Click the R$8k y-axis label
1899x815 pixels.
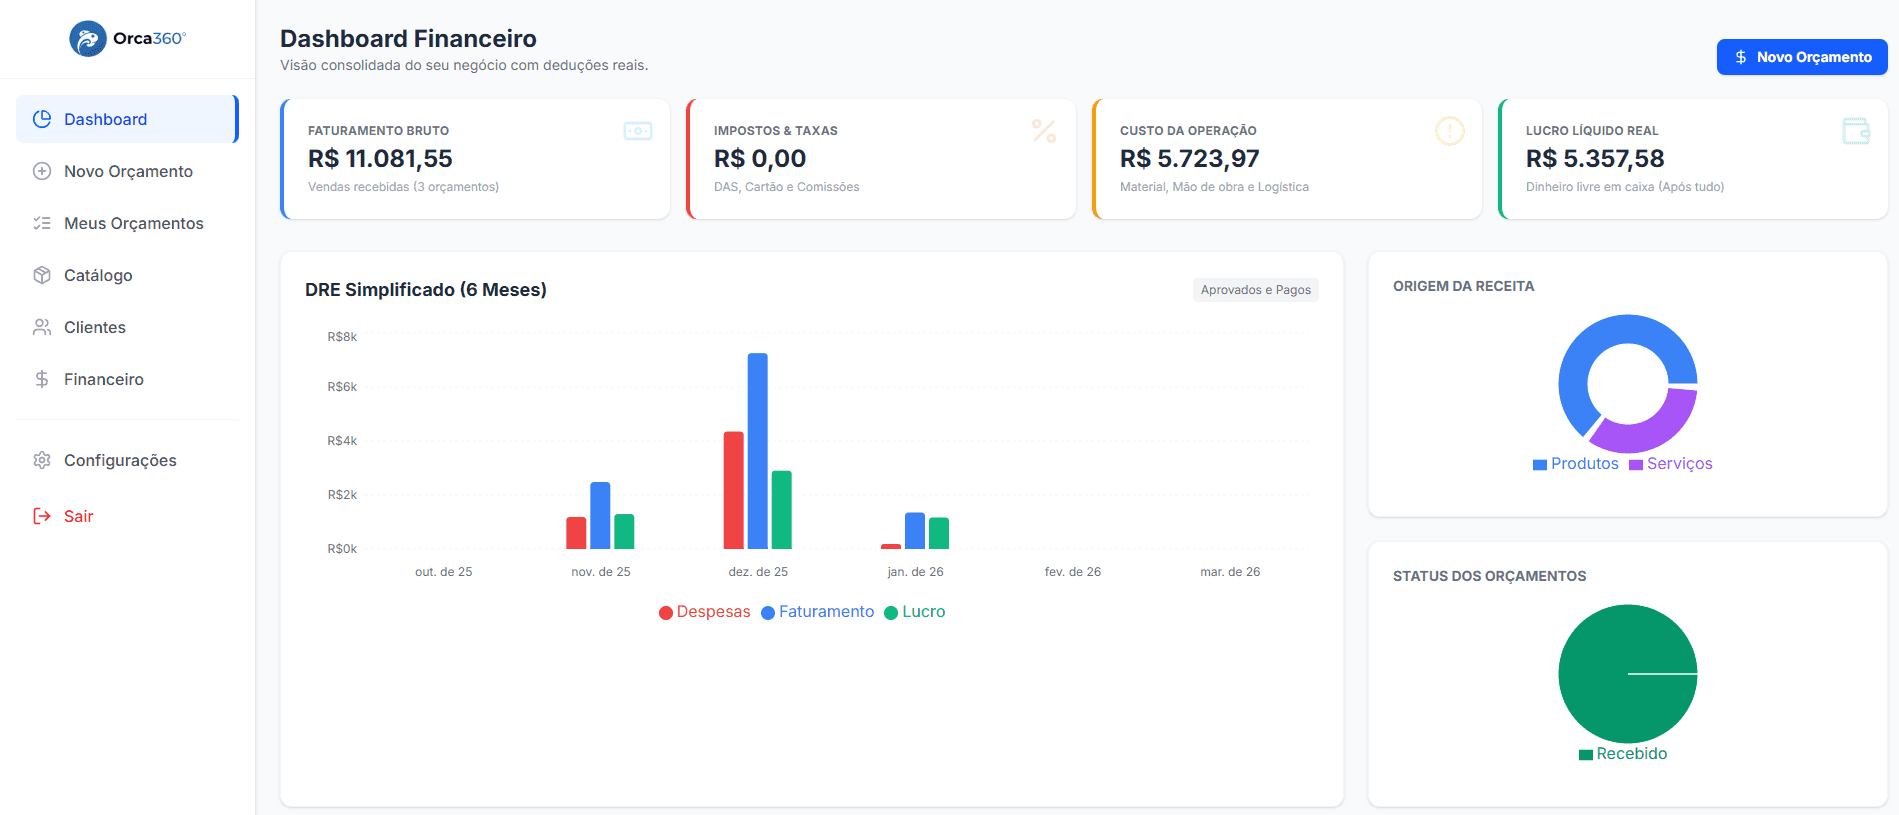point(342,337)
